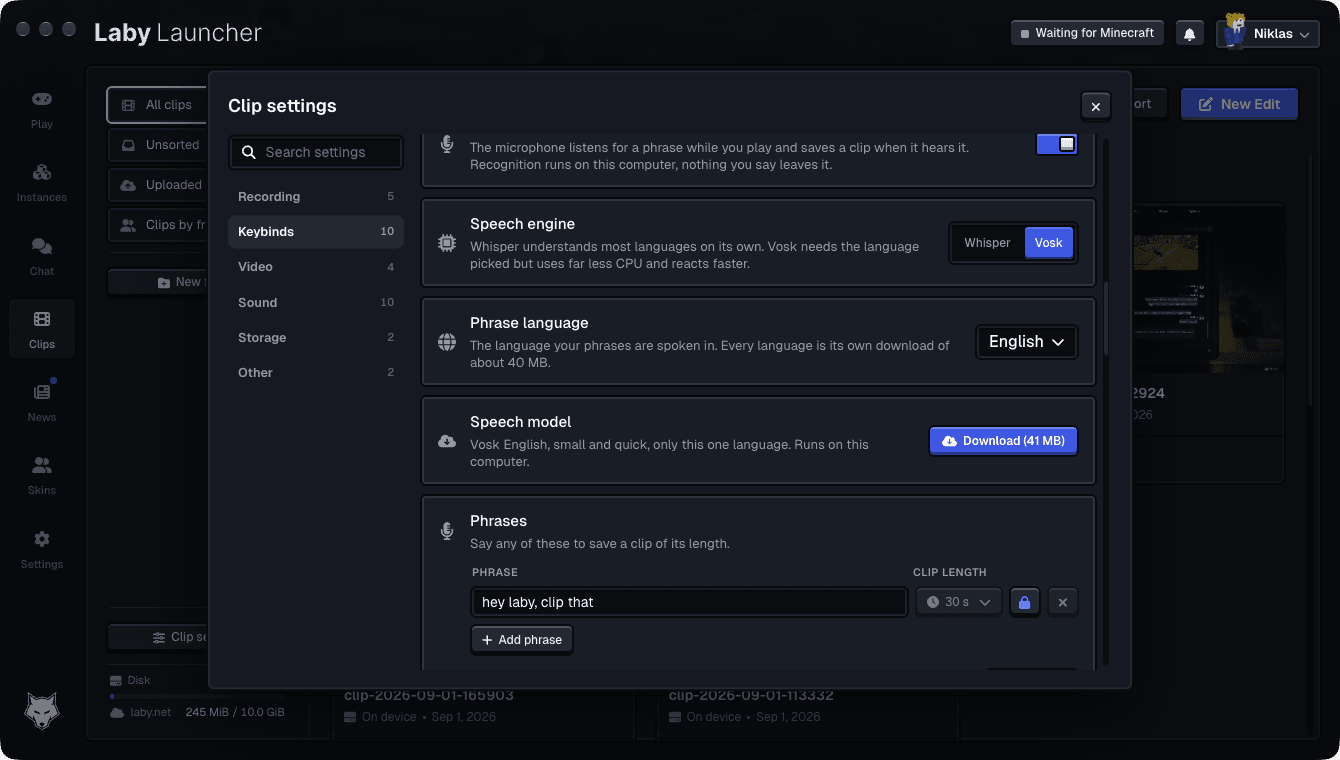Open the Niklas account menu

coord(1268,34)
